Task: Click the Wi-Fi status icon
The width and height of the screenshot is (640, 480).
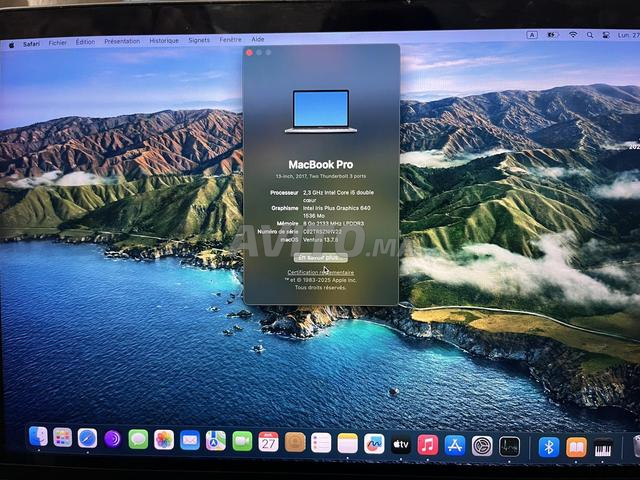Action: pyautogui.click(x=573, y=35)
